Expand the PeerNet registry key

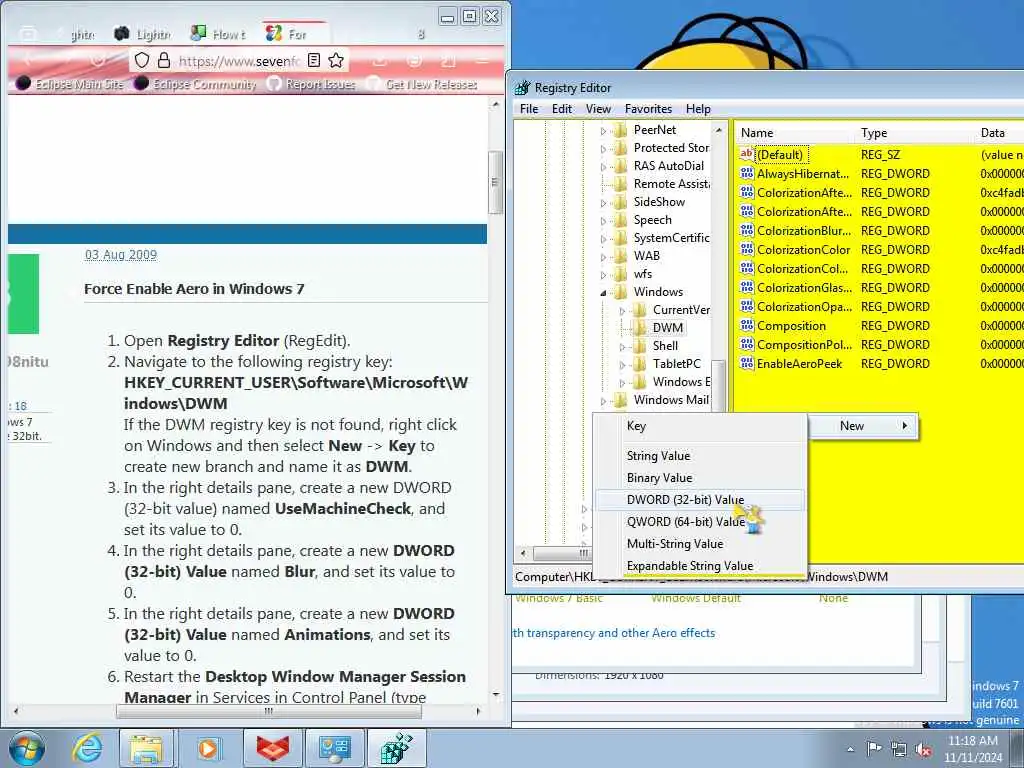603,131
